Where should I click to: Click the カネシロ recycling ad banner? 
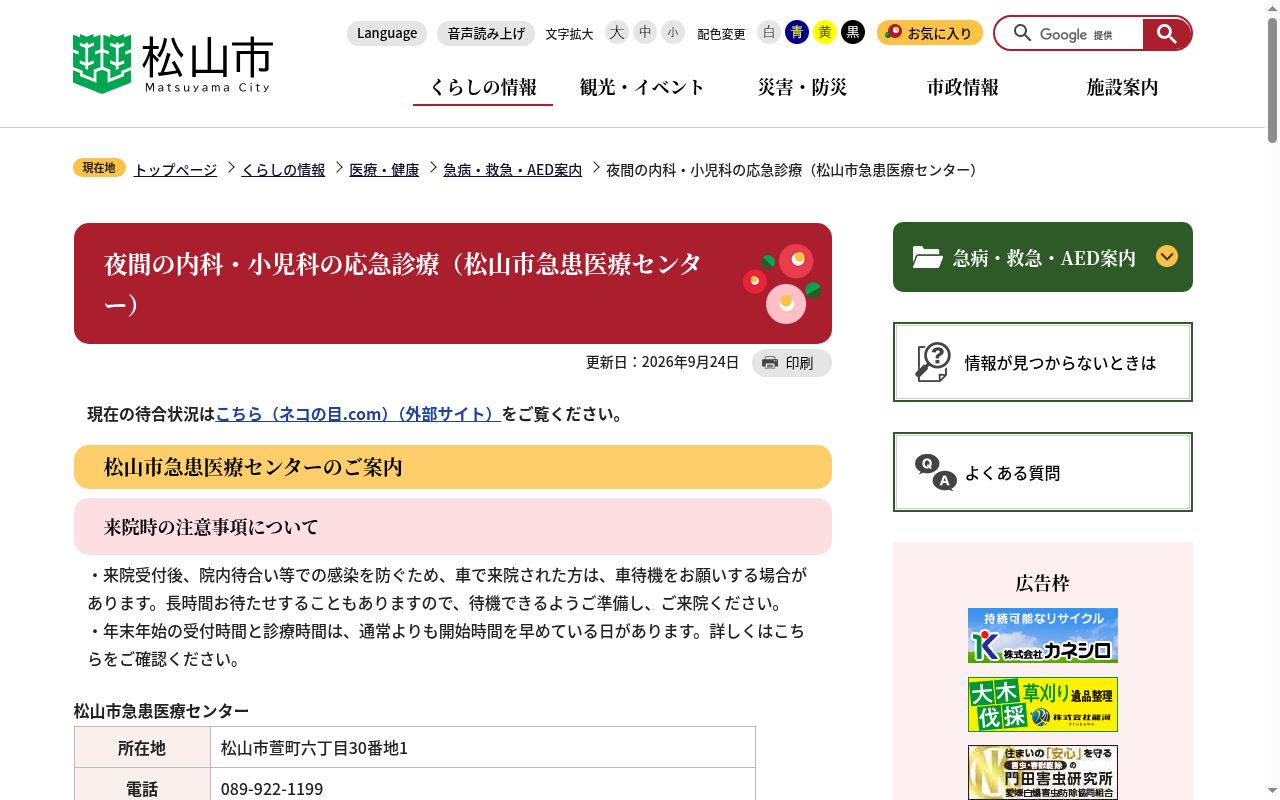(x=1043, y=635)
